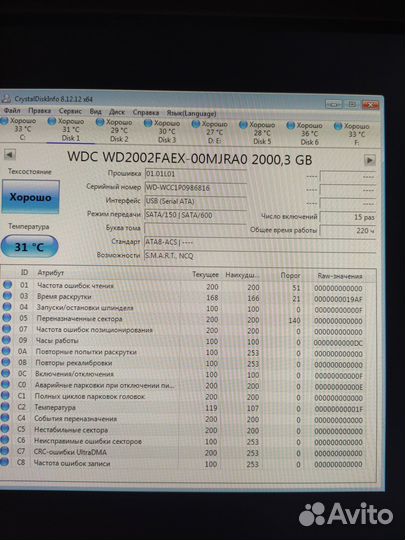Click the total work time 220 ч field
The height and width of the screenshot is (540, 405).
pyautogui.click(x=347, y=230)
